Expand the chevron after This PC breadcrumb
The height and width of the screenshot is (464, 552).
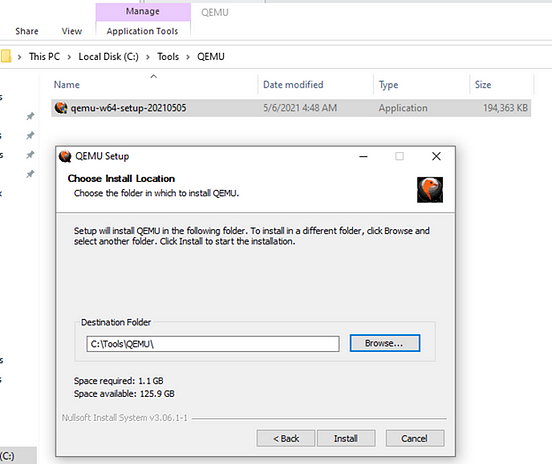point(69,57)
